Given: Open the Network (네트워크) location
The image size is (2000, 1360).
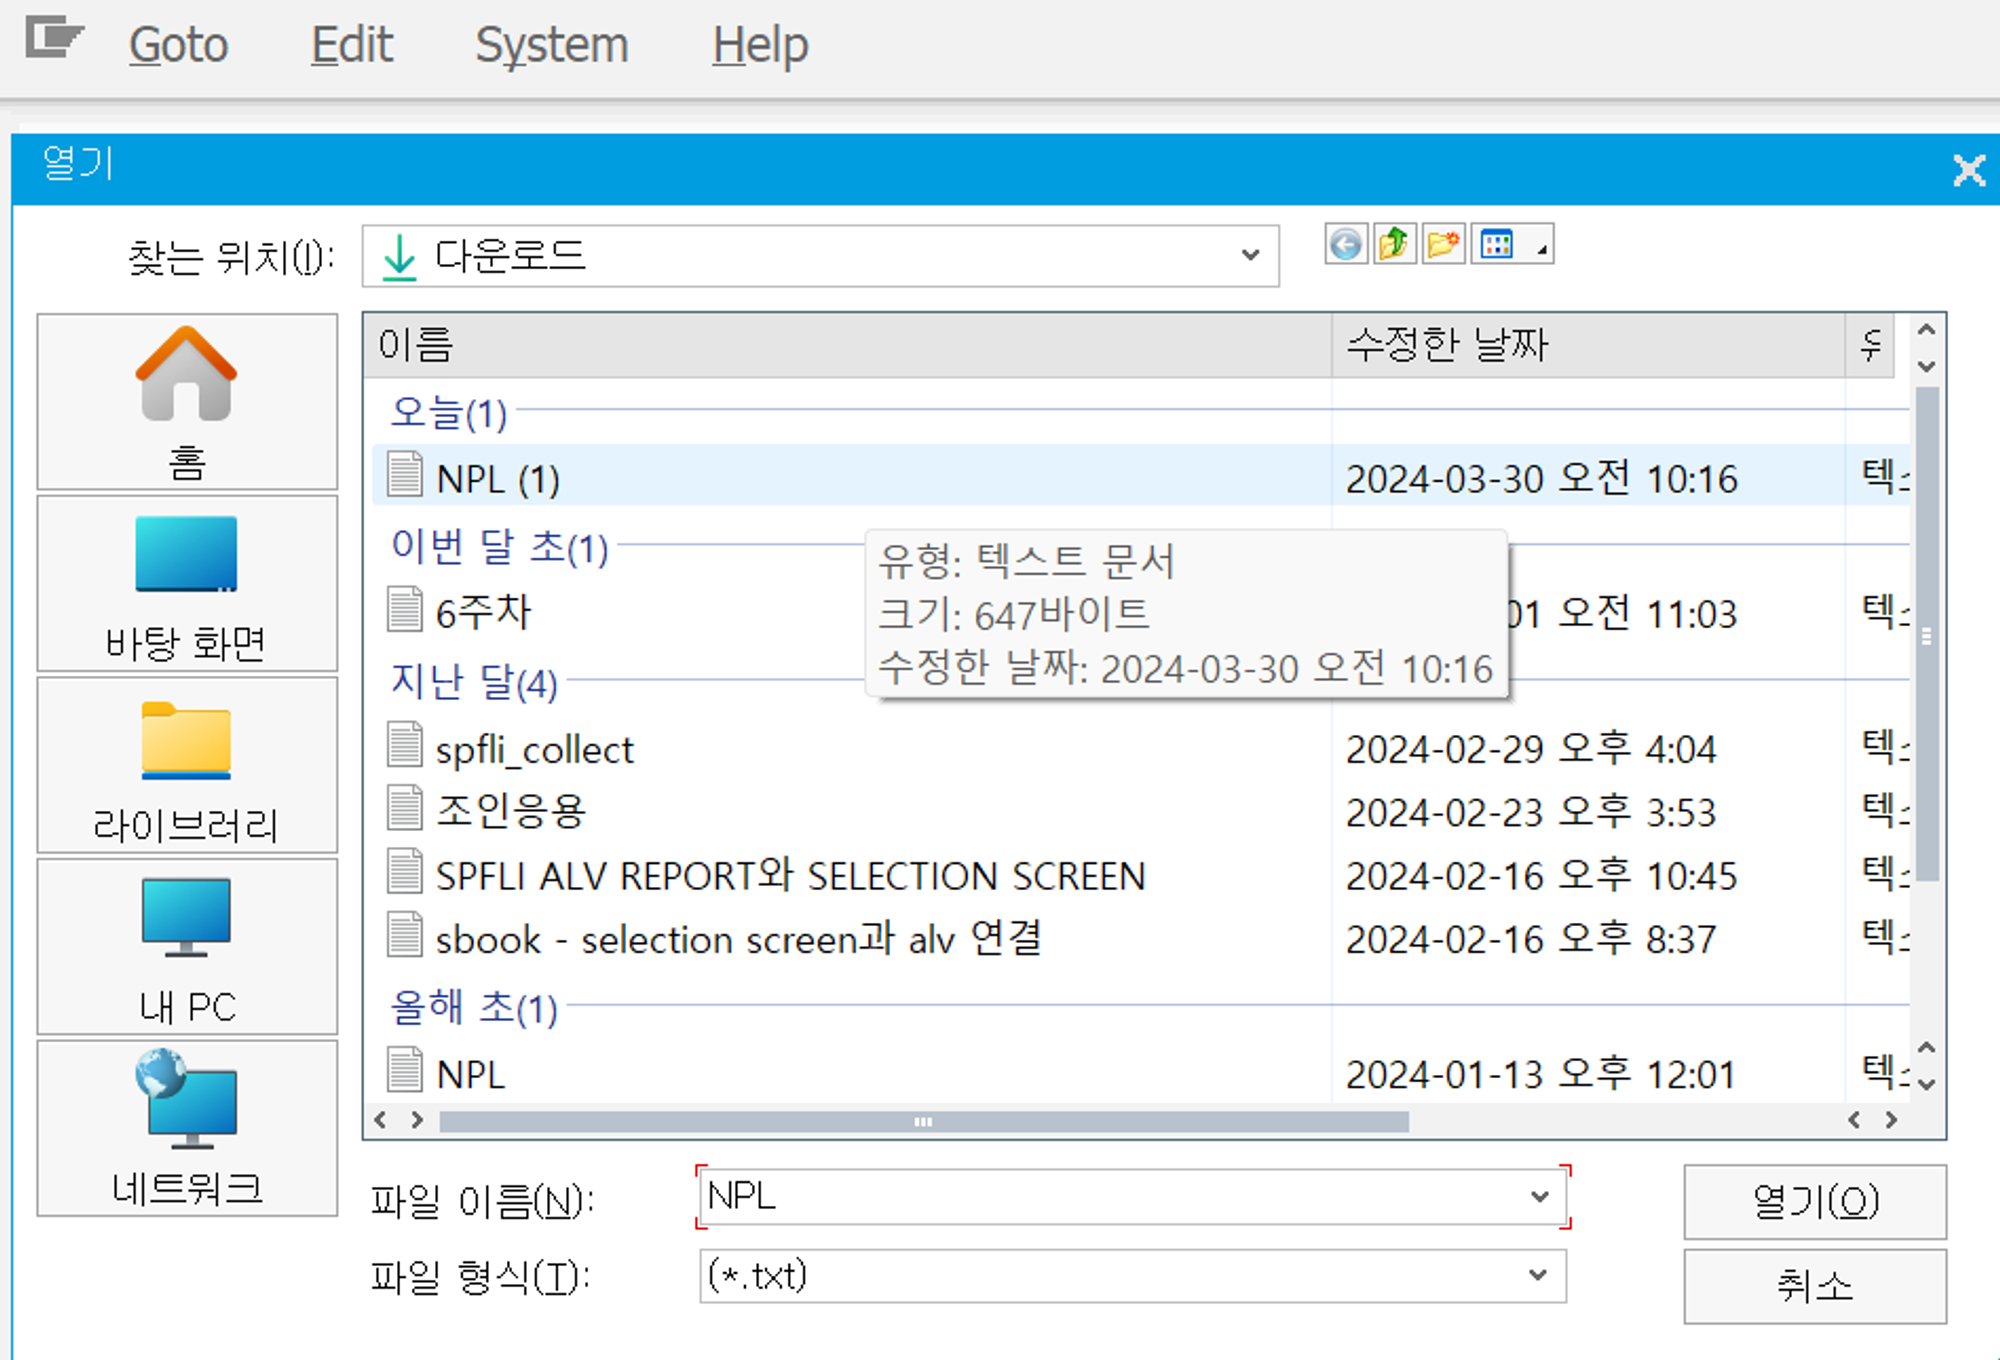Looking at the screenshot, I should pos(187,1128).
